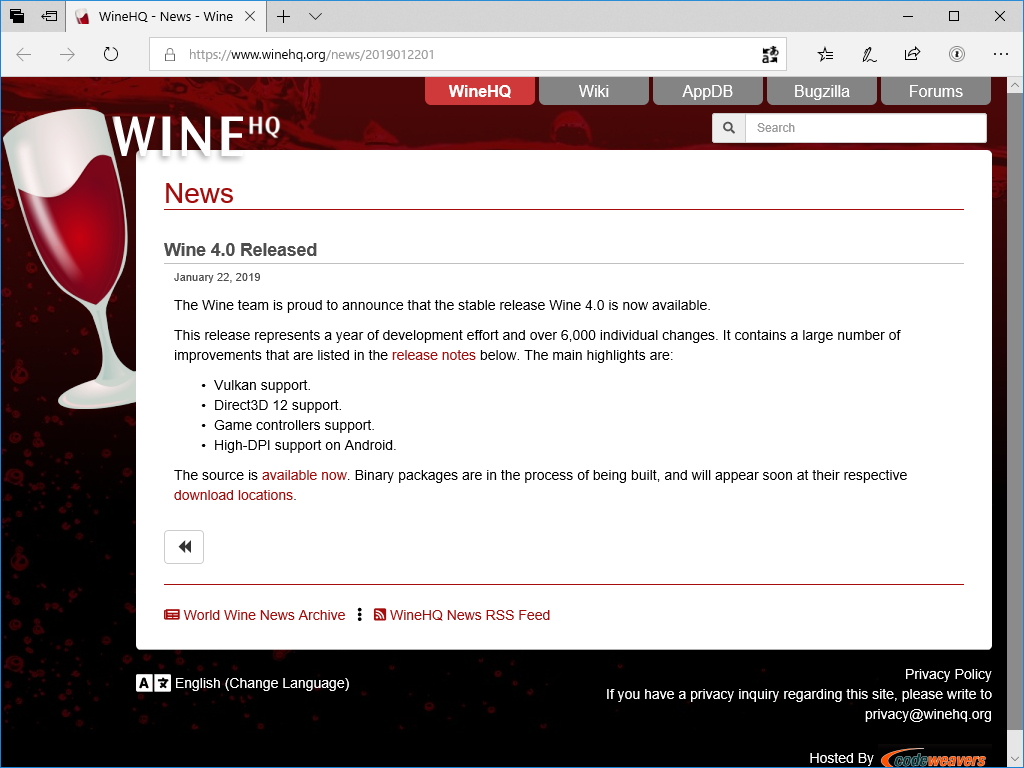Open the tab list chevron next to new tab
The height and width of the screenshot is (768, 1024).
[x=315, y=16]
